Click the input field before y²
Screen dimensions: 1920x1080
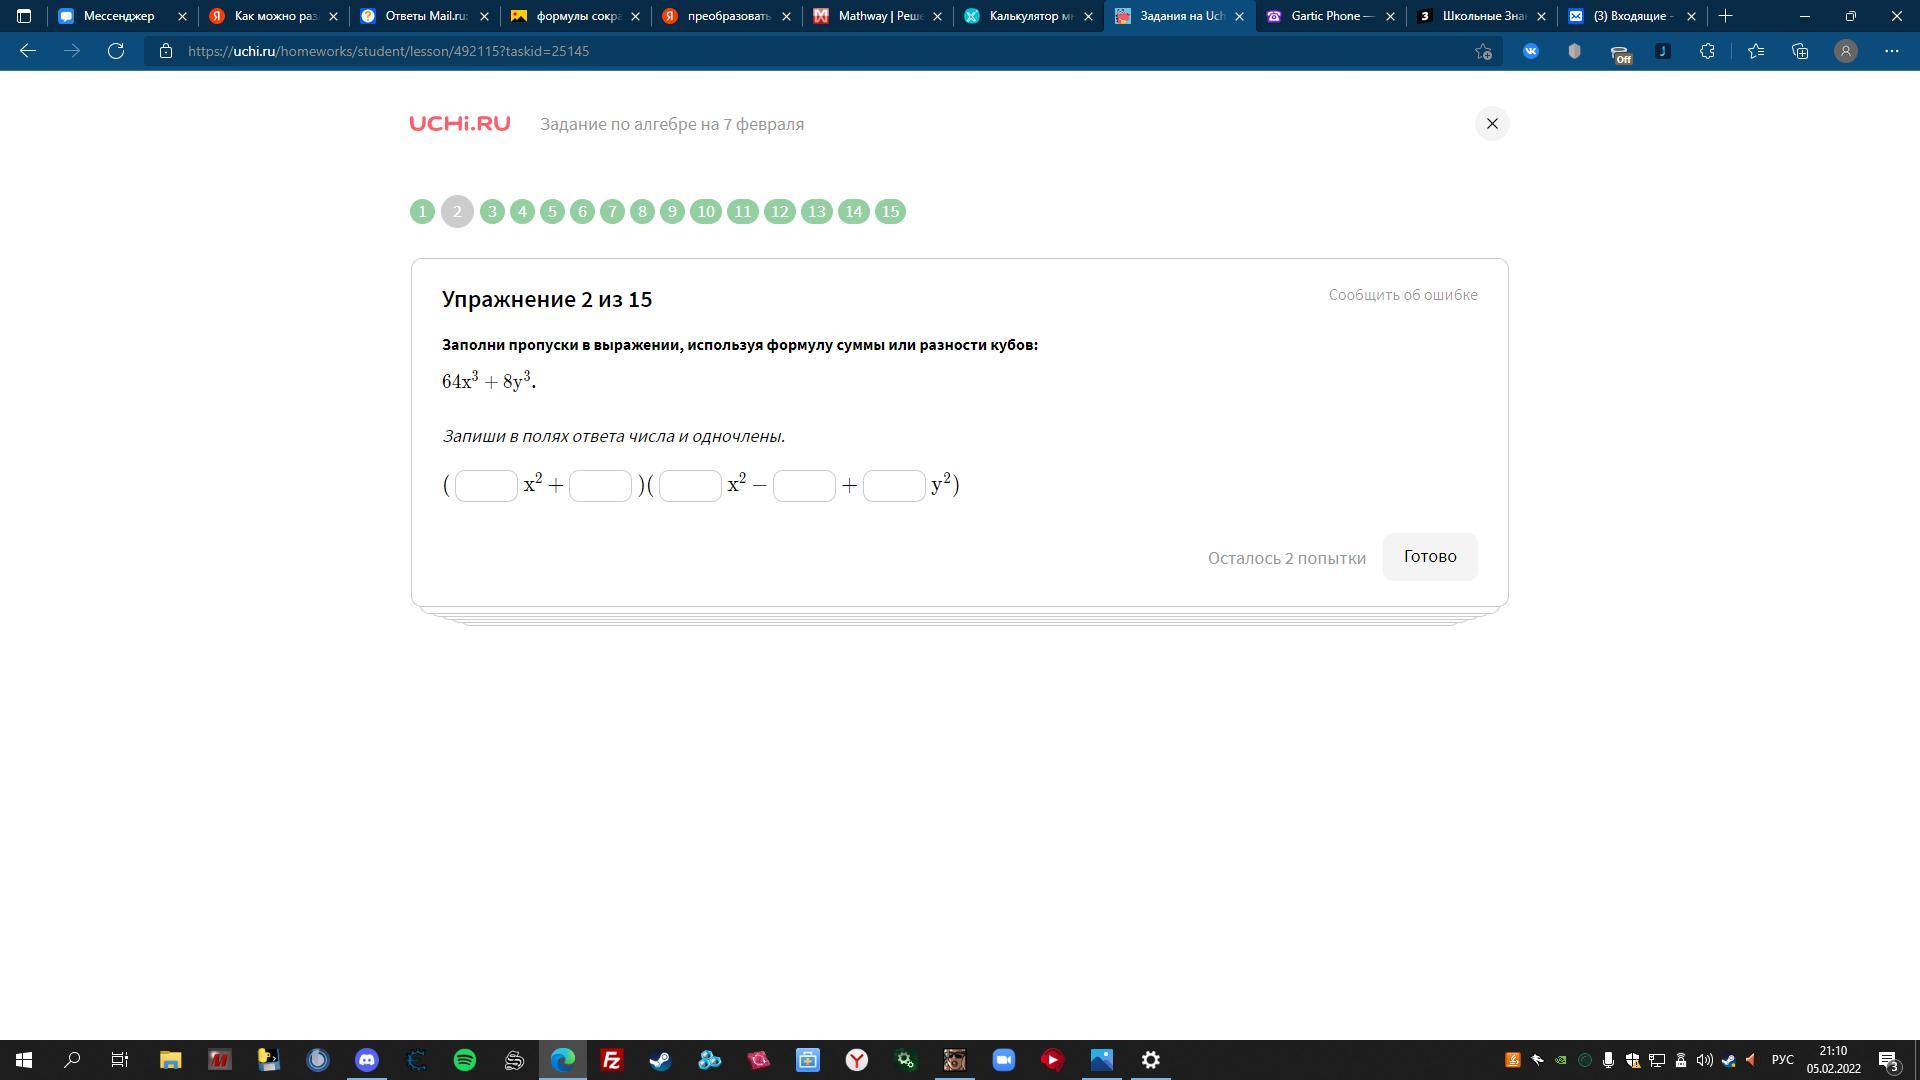click(x=894, y=486)
